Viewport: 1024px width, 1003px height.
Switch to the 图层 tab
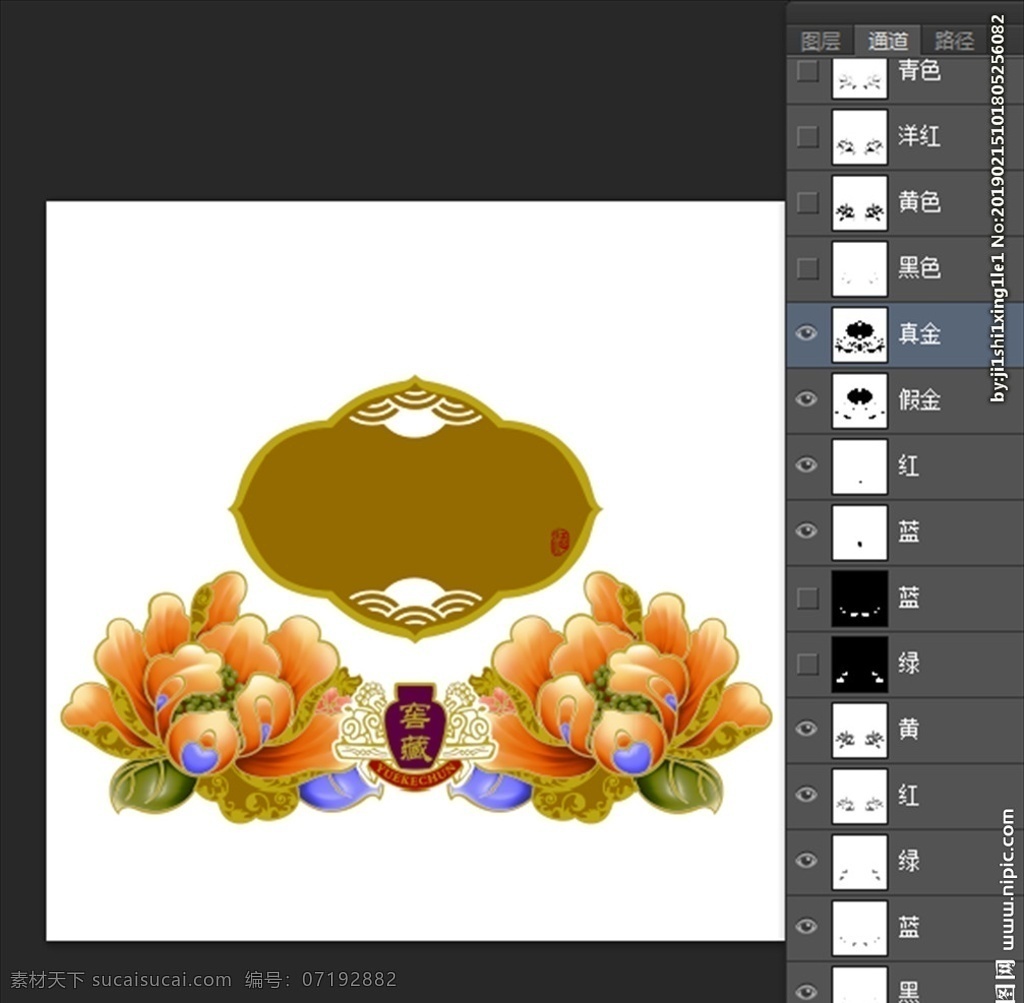tap(820, 40)
